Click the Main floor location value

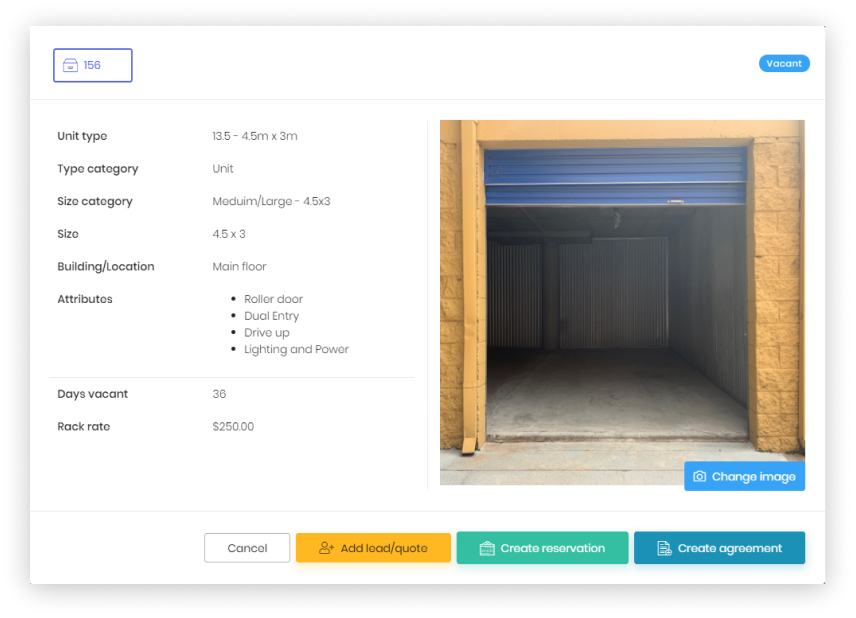[239, 267]
